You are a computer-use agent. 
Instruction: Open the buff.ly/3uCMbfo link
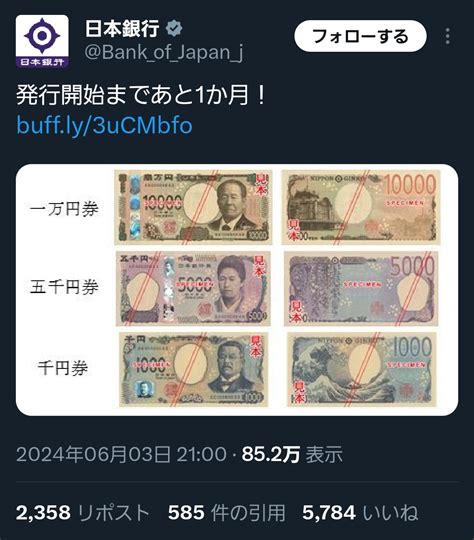click(104, 125)
